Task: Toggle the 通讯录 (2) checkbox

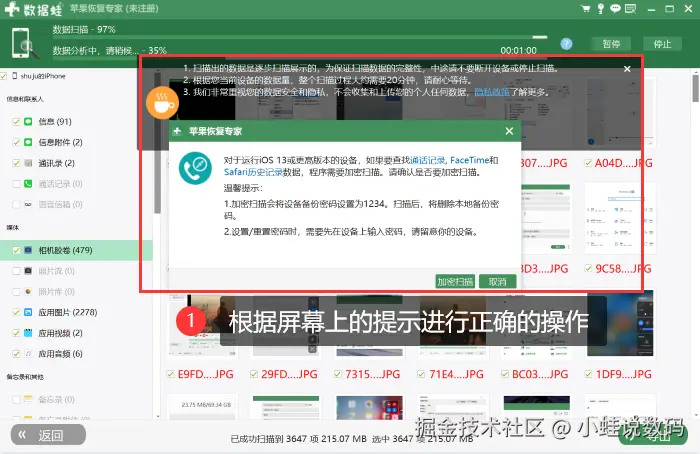Action: point(17,163)
